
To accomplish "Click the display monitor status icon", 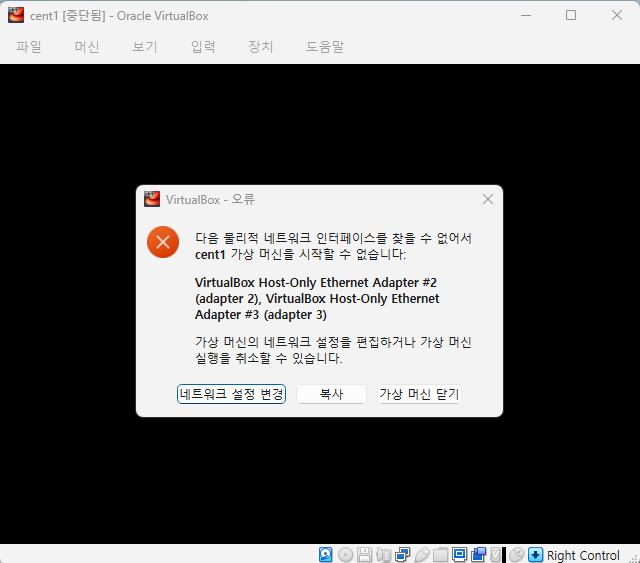I will 460,555.
